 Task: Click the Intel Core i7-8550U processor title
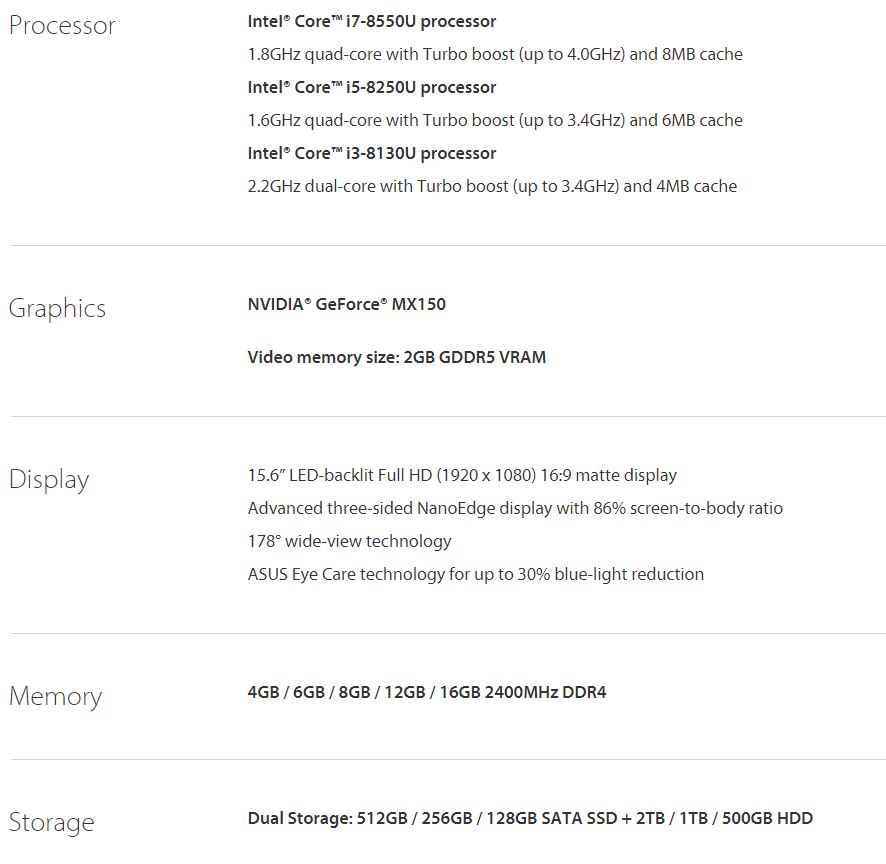pos(372,21)
